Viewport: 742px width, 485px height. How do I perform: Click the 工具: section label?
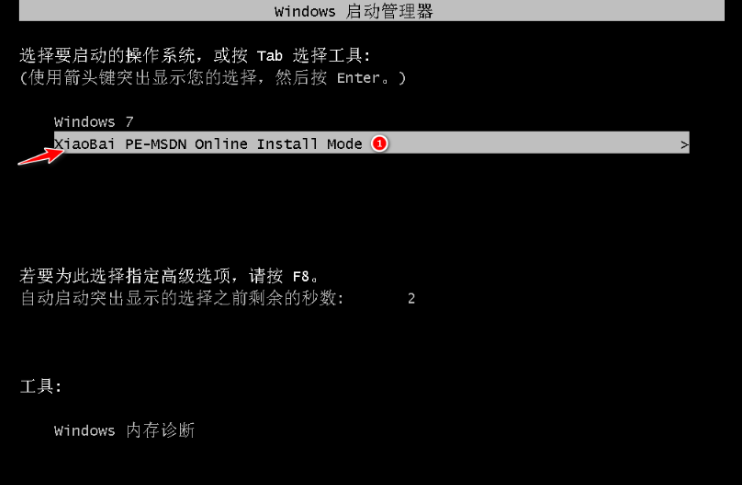coord(41,386)
